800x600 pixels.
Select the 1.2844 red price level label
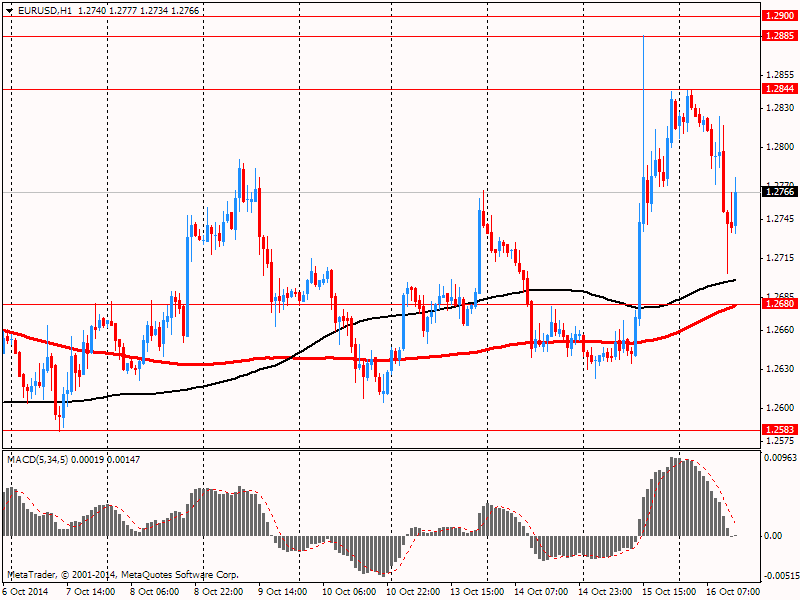pyautogui.click(x=780, y=89)
